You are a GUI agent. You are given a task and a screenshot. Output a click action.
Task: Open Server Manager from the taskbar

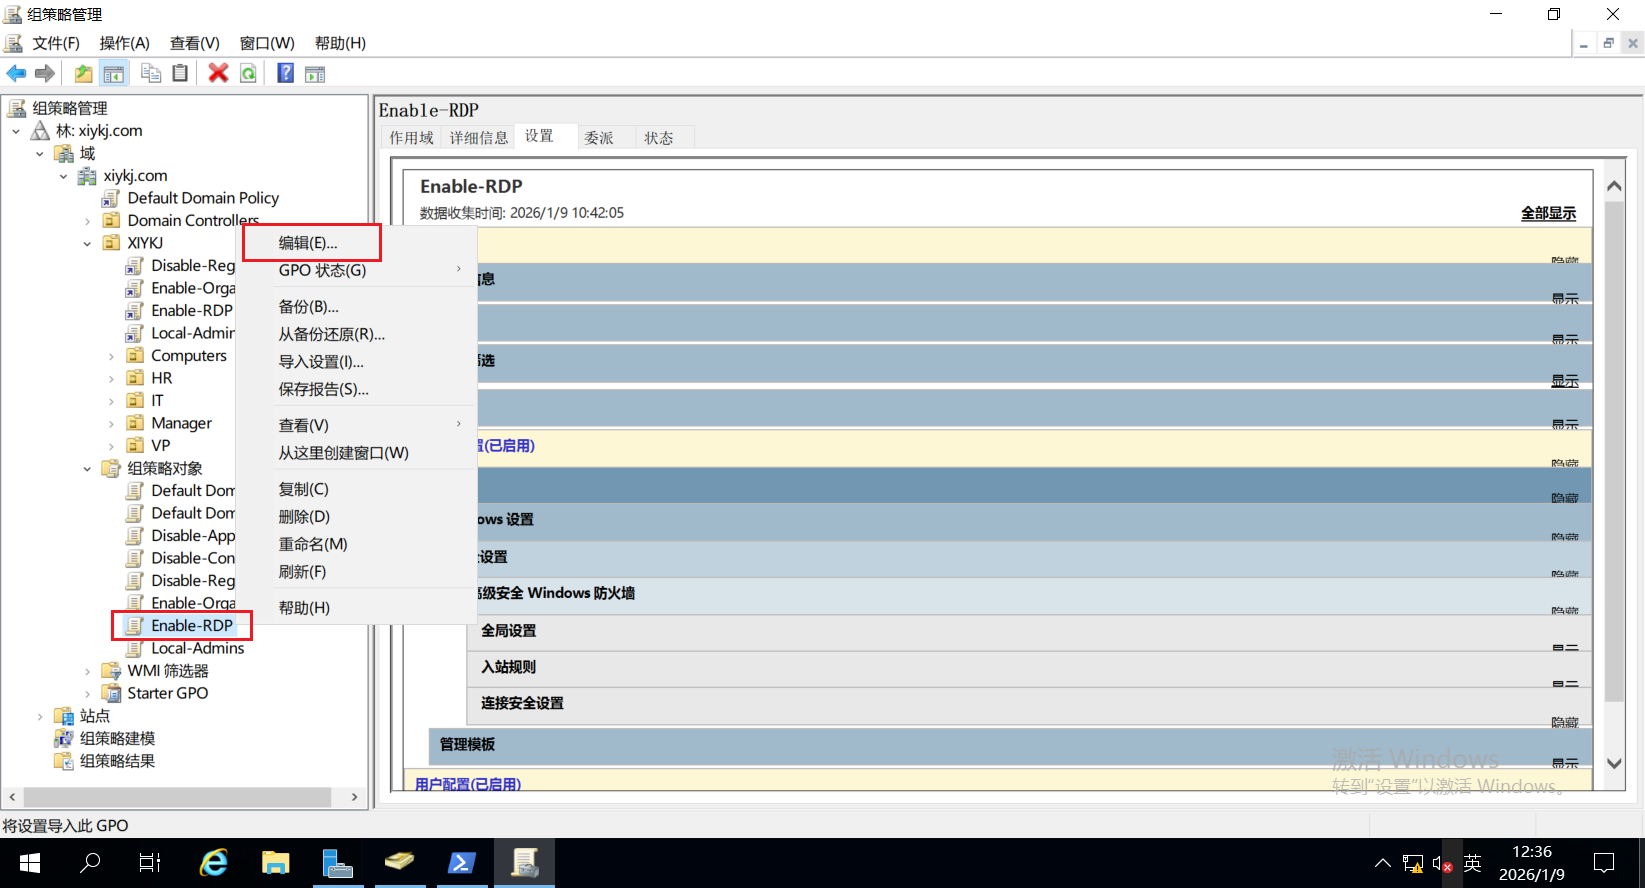pyautogui.click(x=337, y=863)
